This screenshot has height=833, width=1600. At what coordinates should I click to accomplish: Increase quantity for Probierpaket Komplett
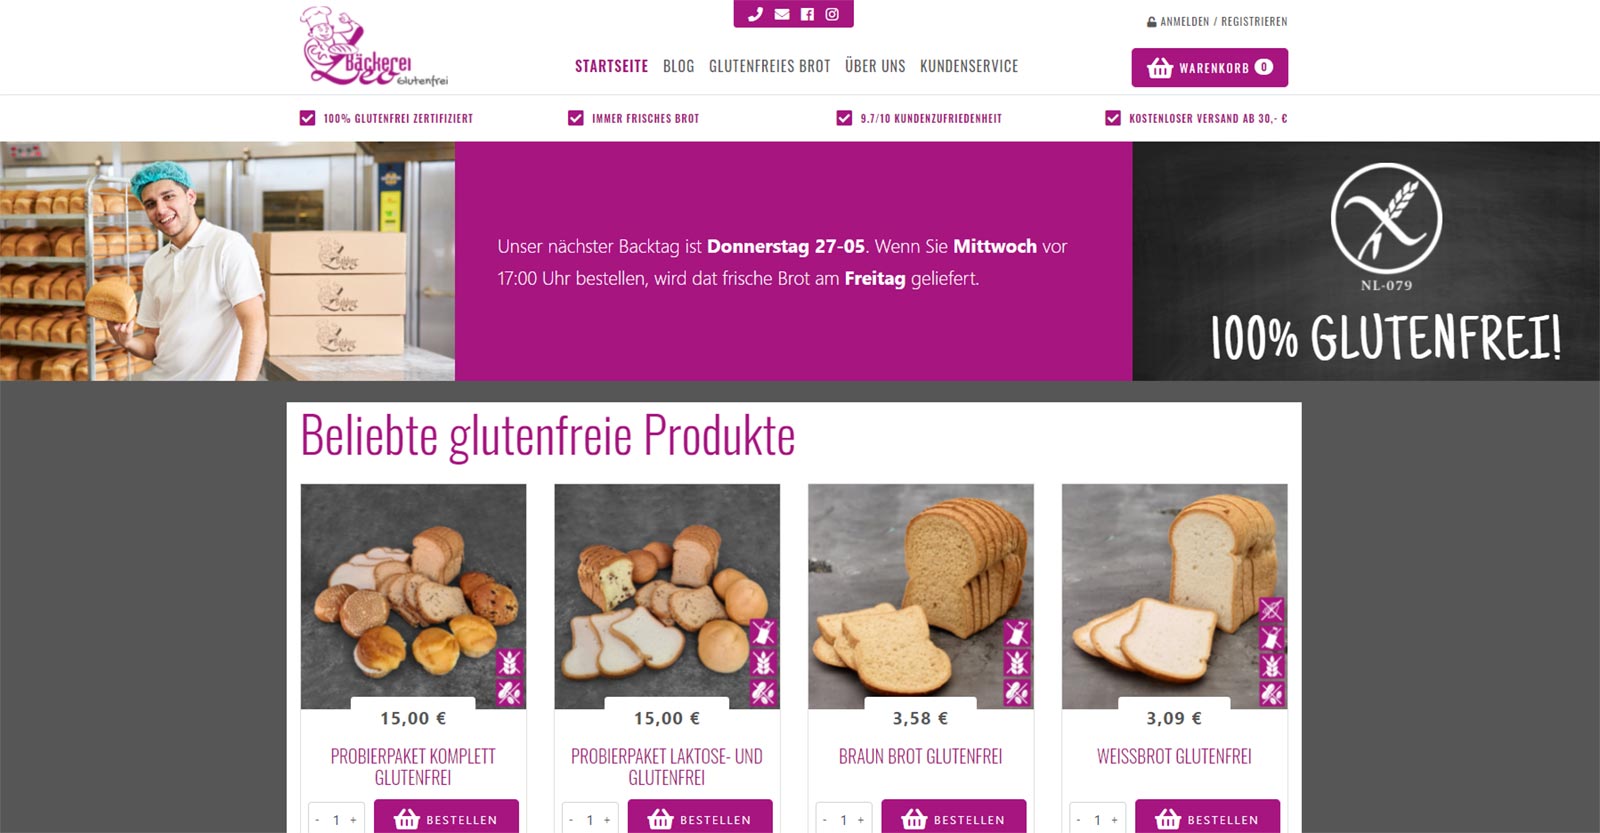pyautogui.click(x=353, y=820)
